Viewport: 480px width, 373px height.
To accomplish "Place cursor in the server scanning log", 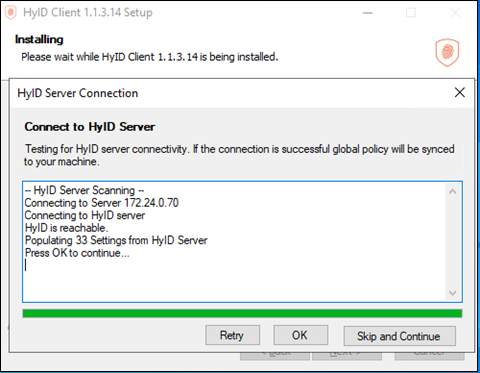I will click(235, 242).
